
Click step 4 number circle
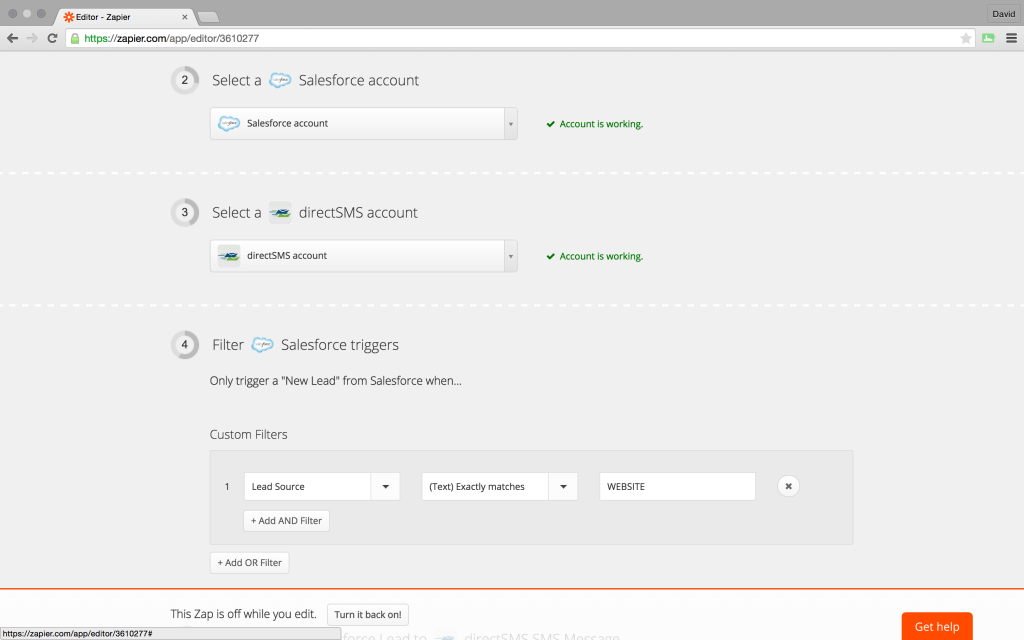tap(185, 345)
